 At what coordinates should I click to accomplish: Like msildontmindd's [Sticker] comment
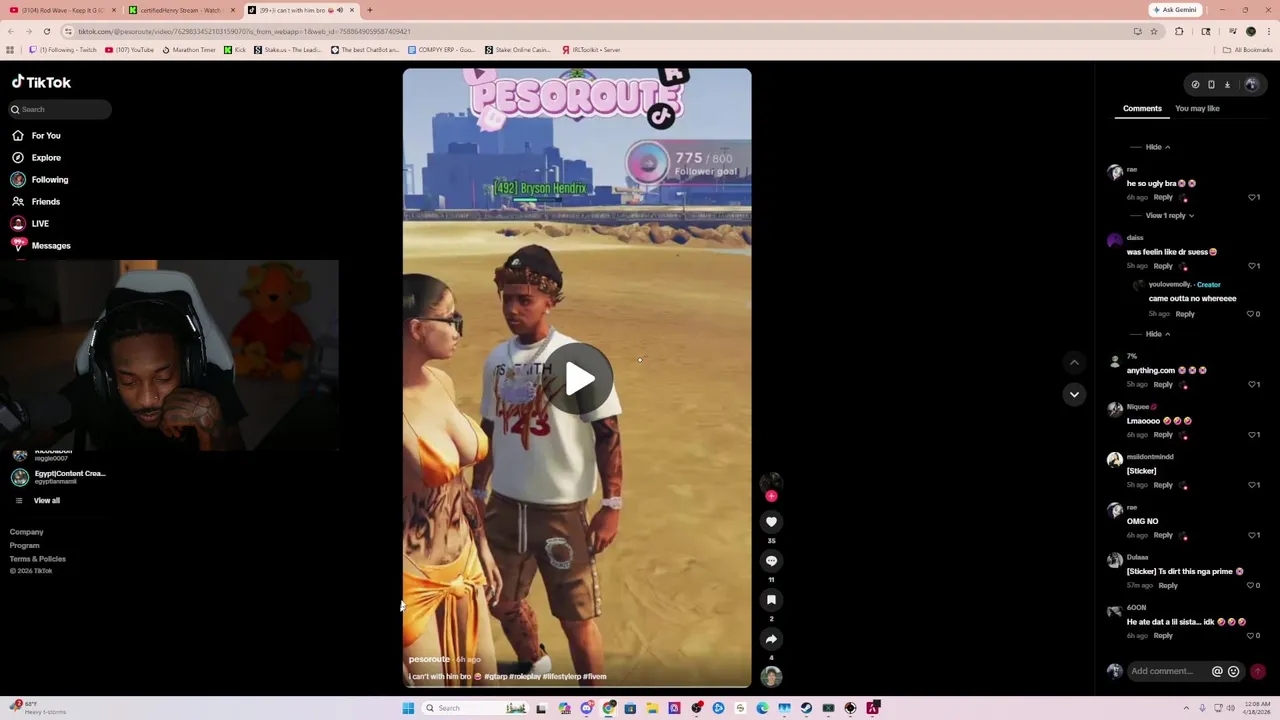tap(1253, 485)
